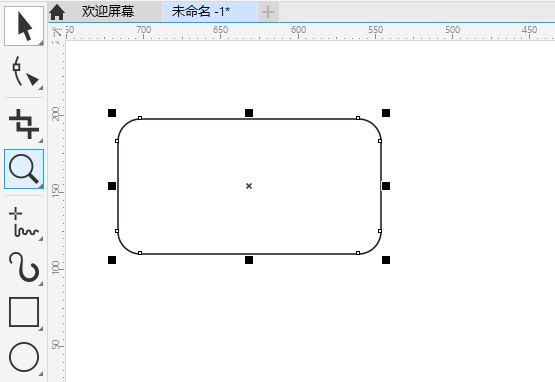Select the Shape edit tool
Screen dimensions: 555x382
(x=24, y=72)
